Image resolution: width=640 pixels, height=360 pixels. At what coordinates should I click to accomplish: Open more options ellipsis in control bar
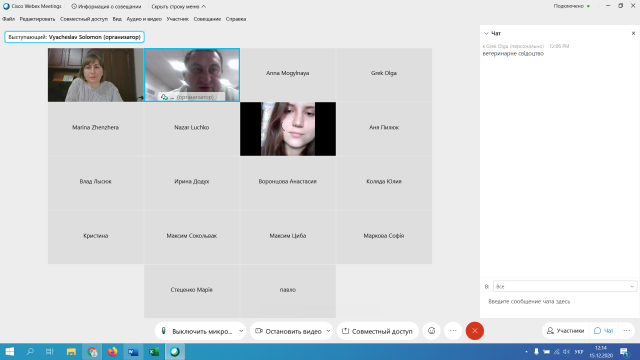(x=453, y=331)
